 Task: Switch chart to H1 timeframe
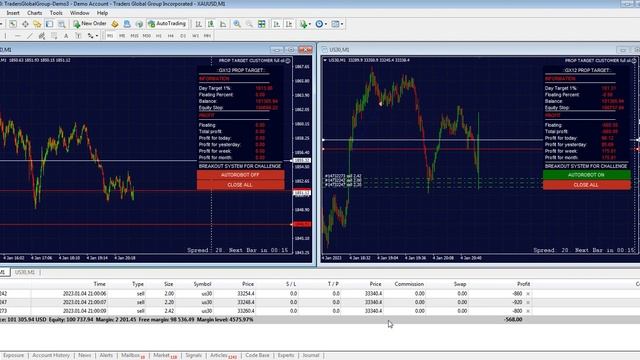tap(159, 36)
